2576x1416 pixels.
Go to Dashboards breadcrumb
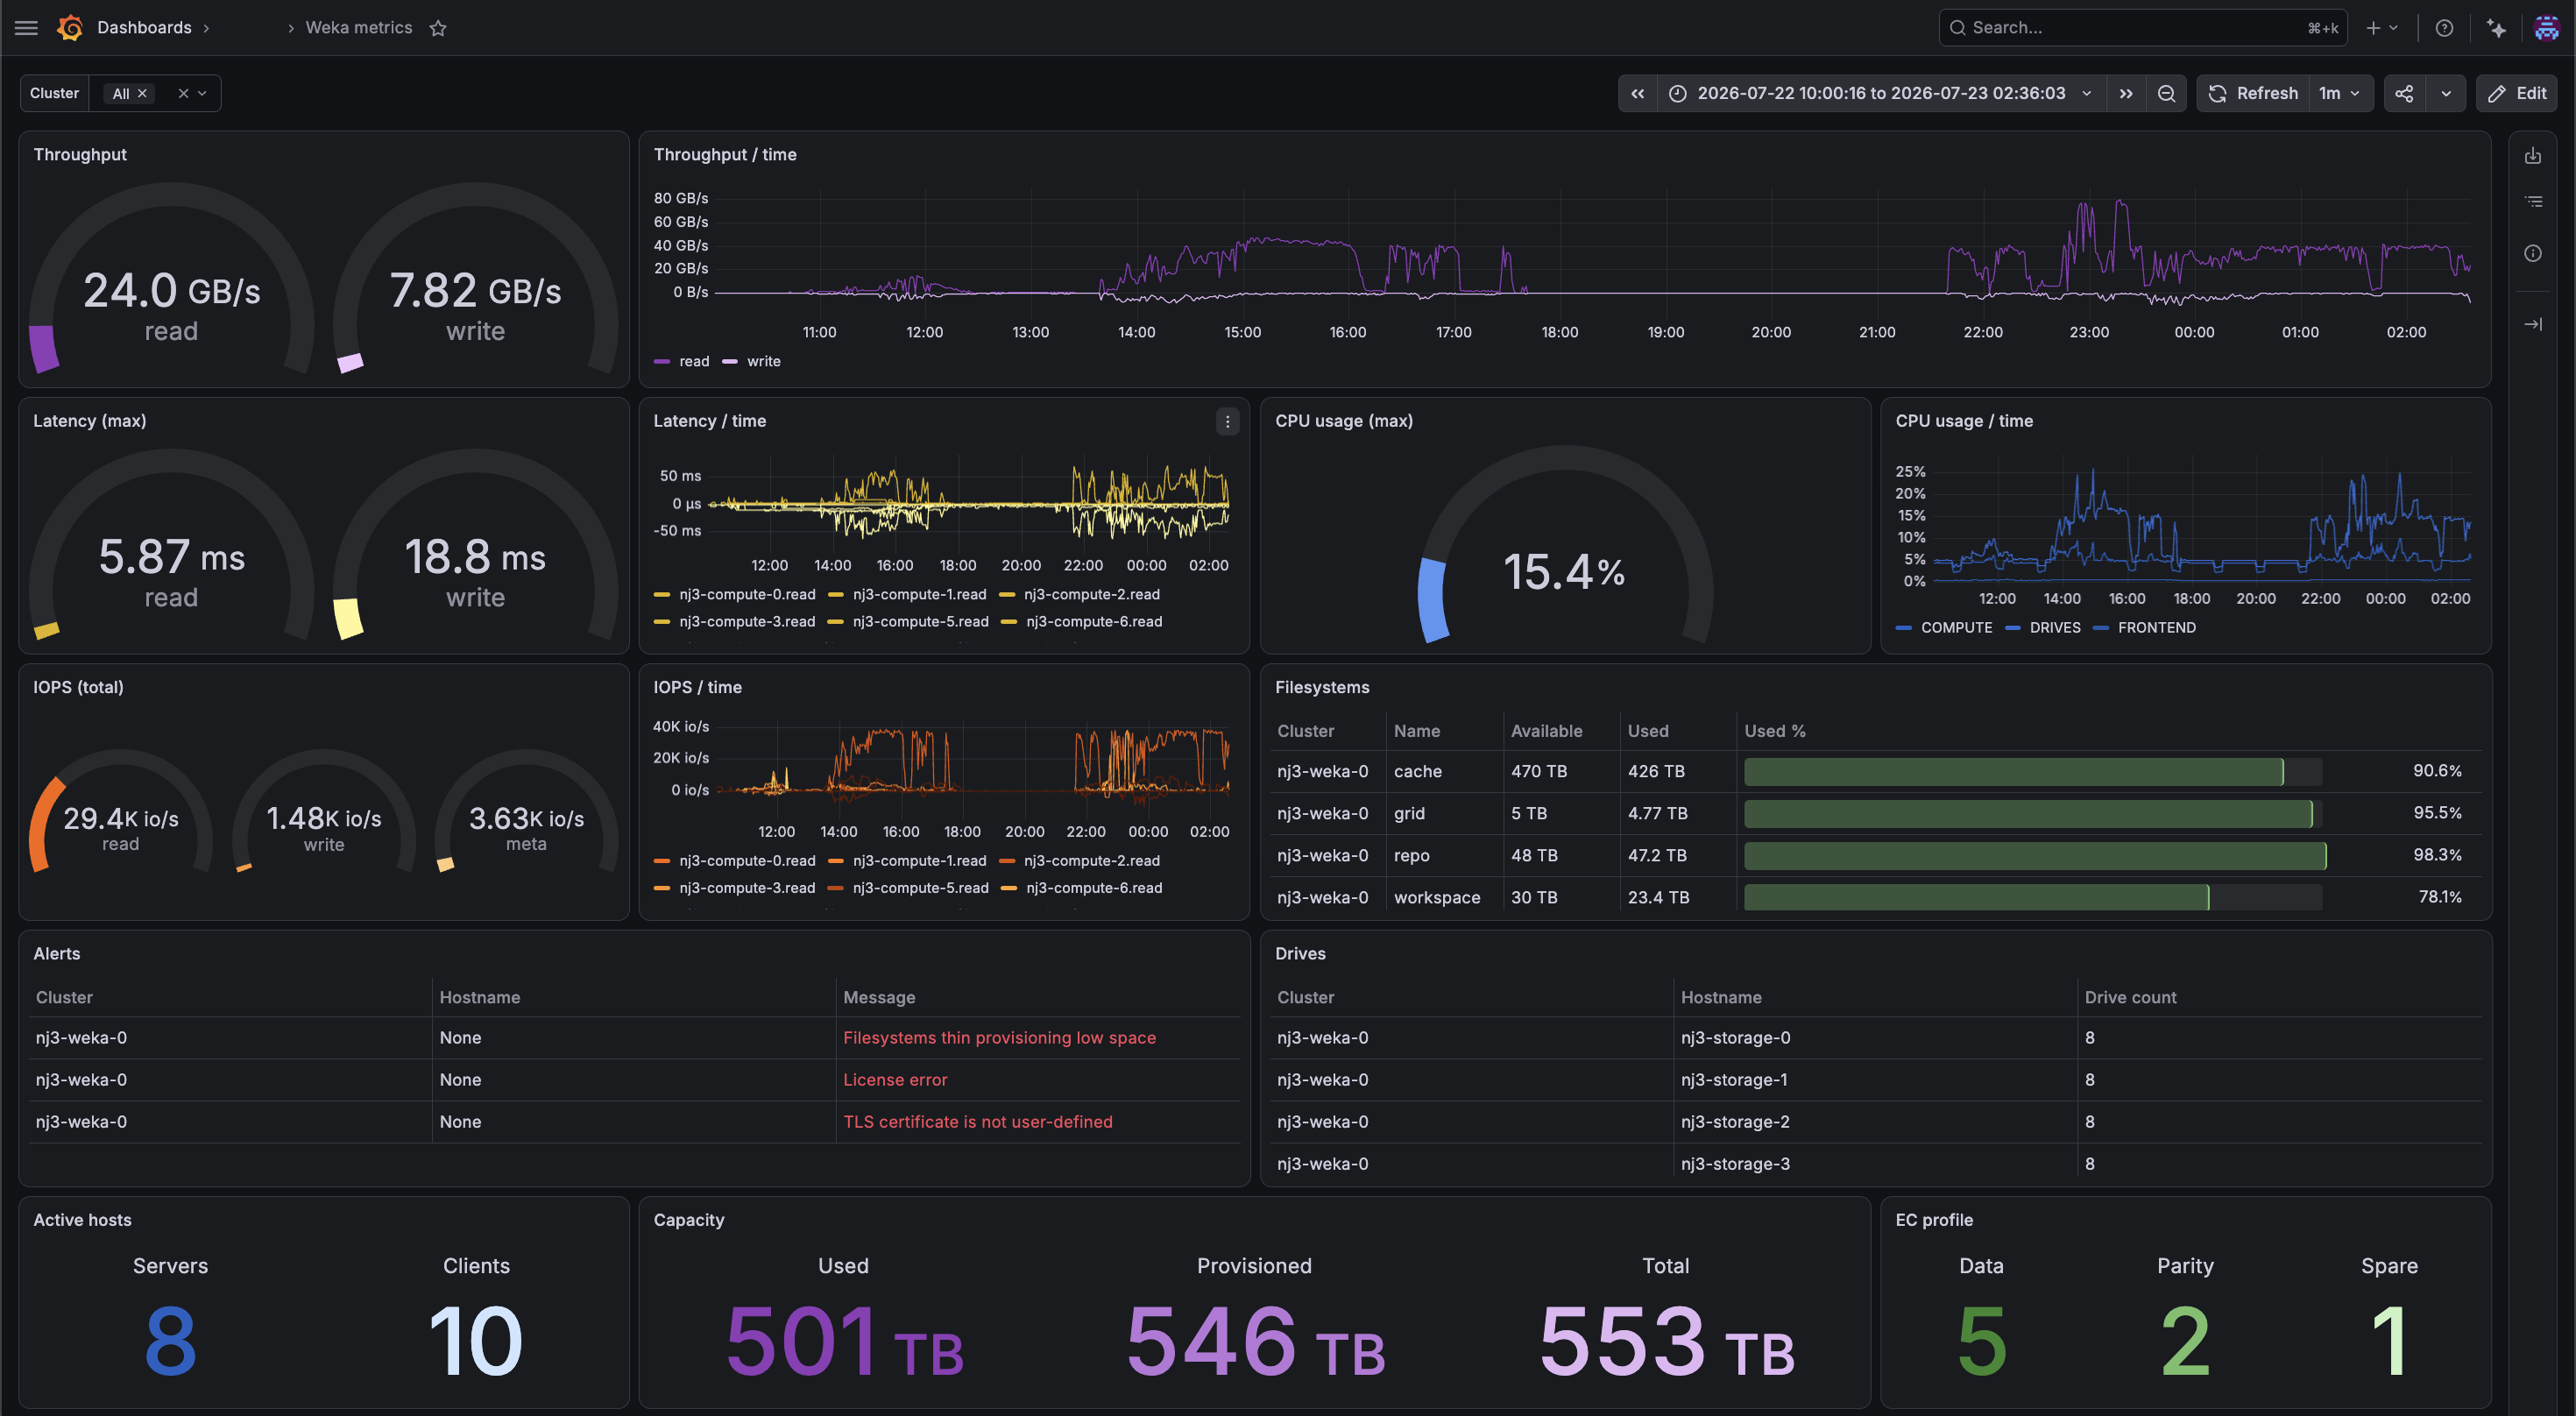[x=144, y=28]
